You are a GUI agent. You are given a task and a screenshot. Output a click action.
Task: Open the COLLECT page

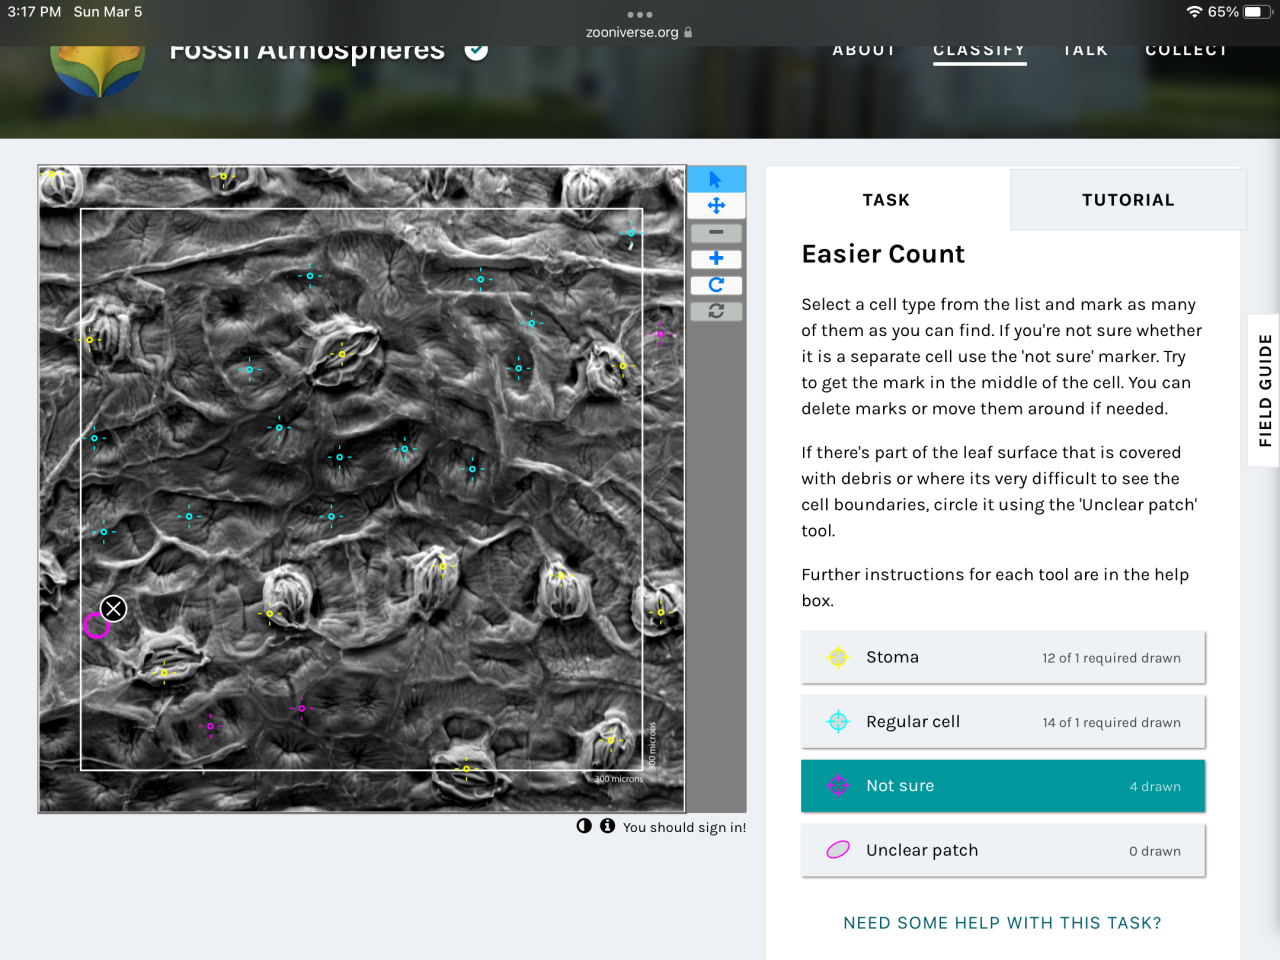pos(1186,50)
